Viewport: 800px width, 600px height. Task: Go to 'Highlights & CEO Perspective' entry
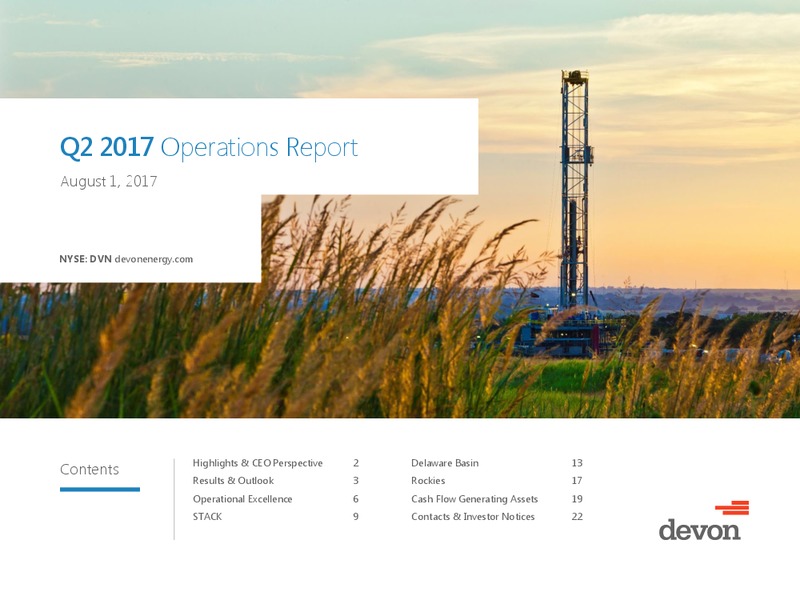[x=258, y=463]
